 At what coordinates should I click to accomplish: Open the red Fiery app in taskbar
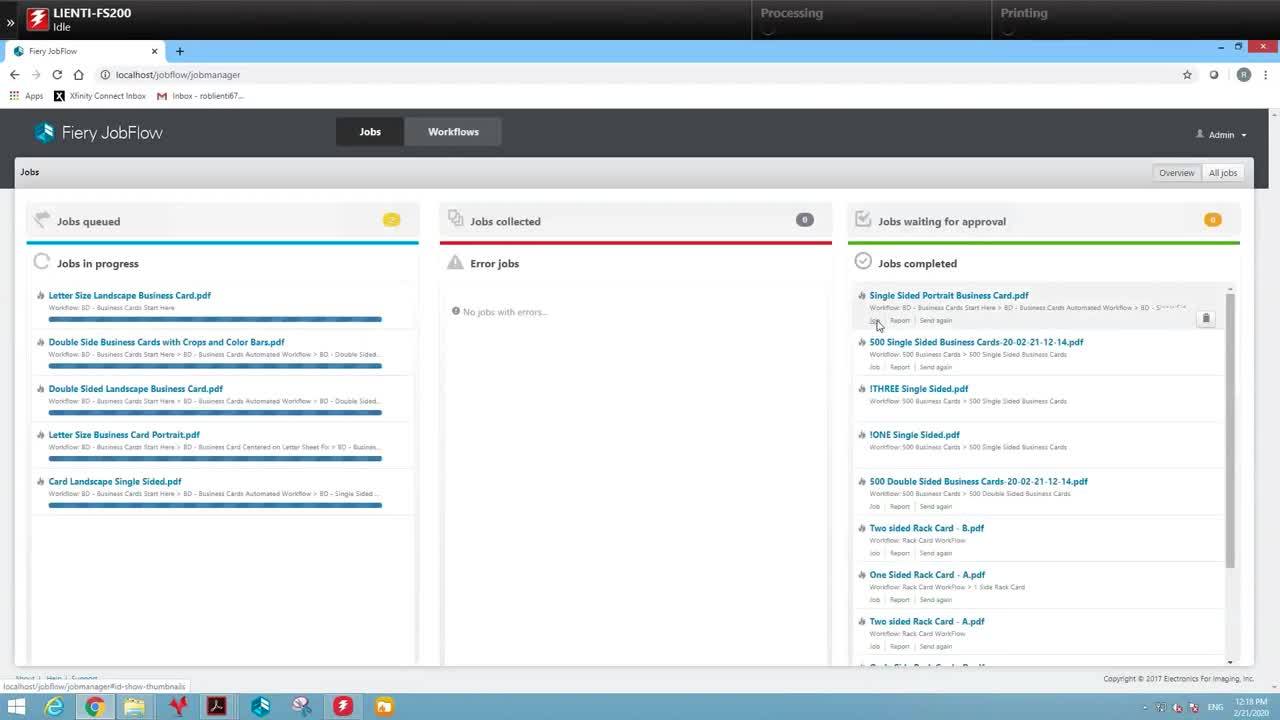[x=343, y=707]
